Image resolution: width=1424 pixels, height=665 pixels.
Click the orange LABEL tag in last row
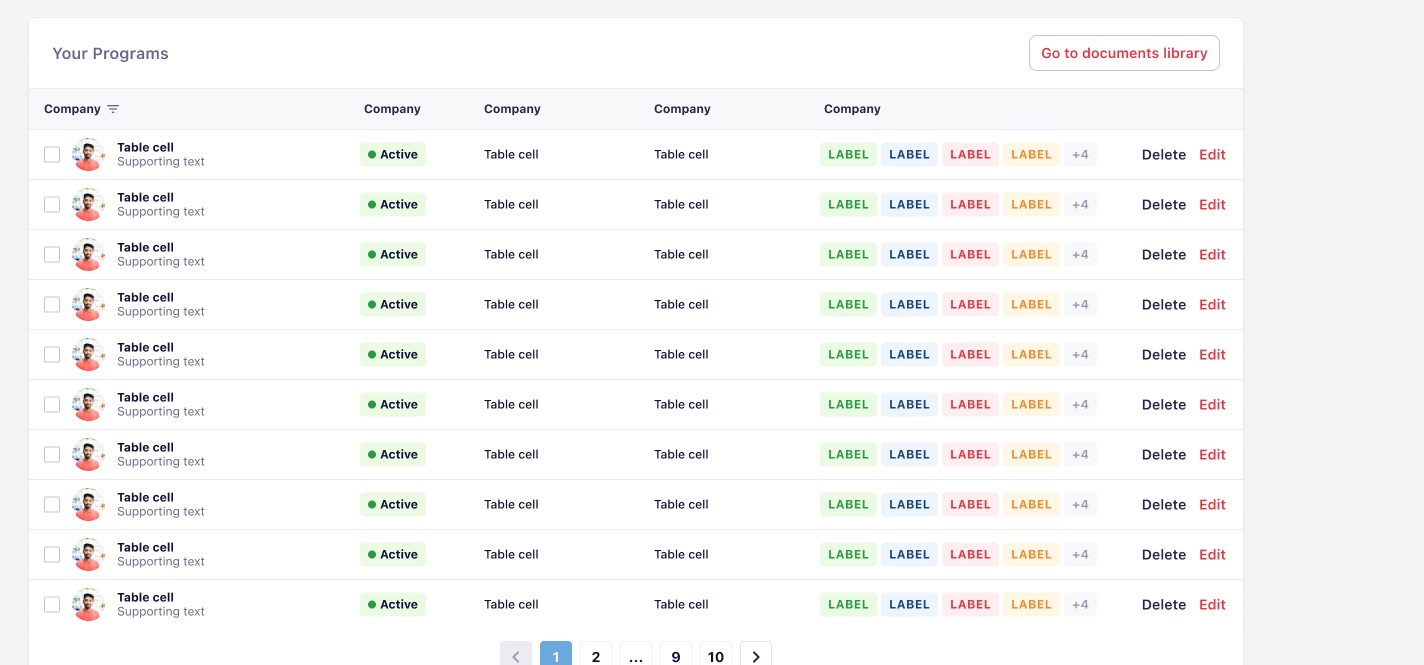1031,605
